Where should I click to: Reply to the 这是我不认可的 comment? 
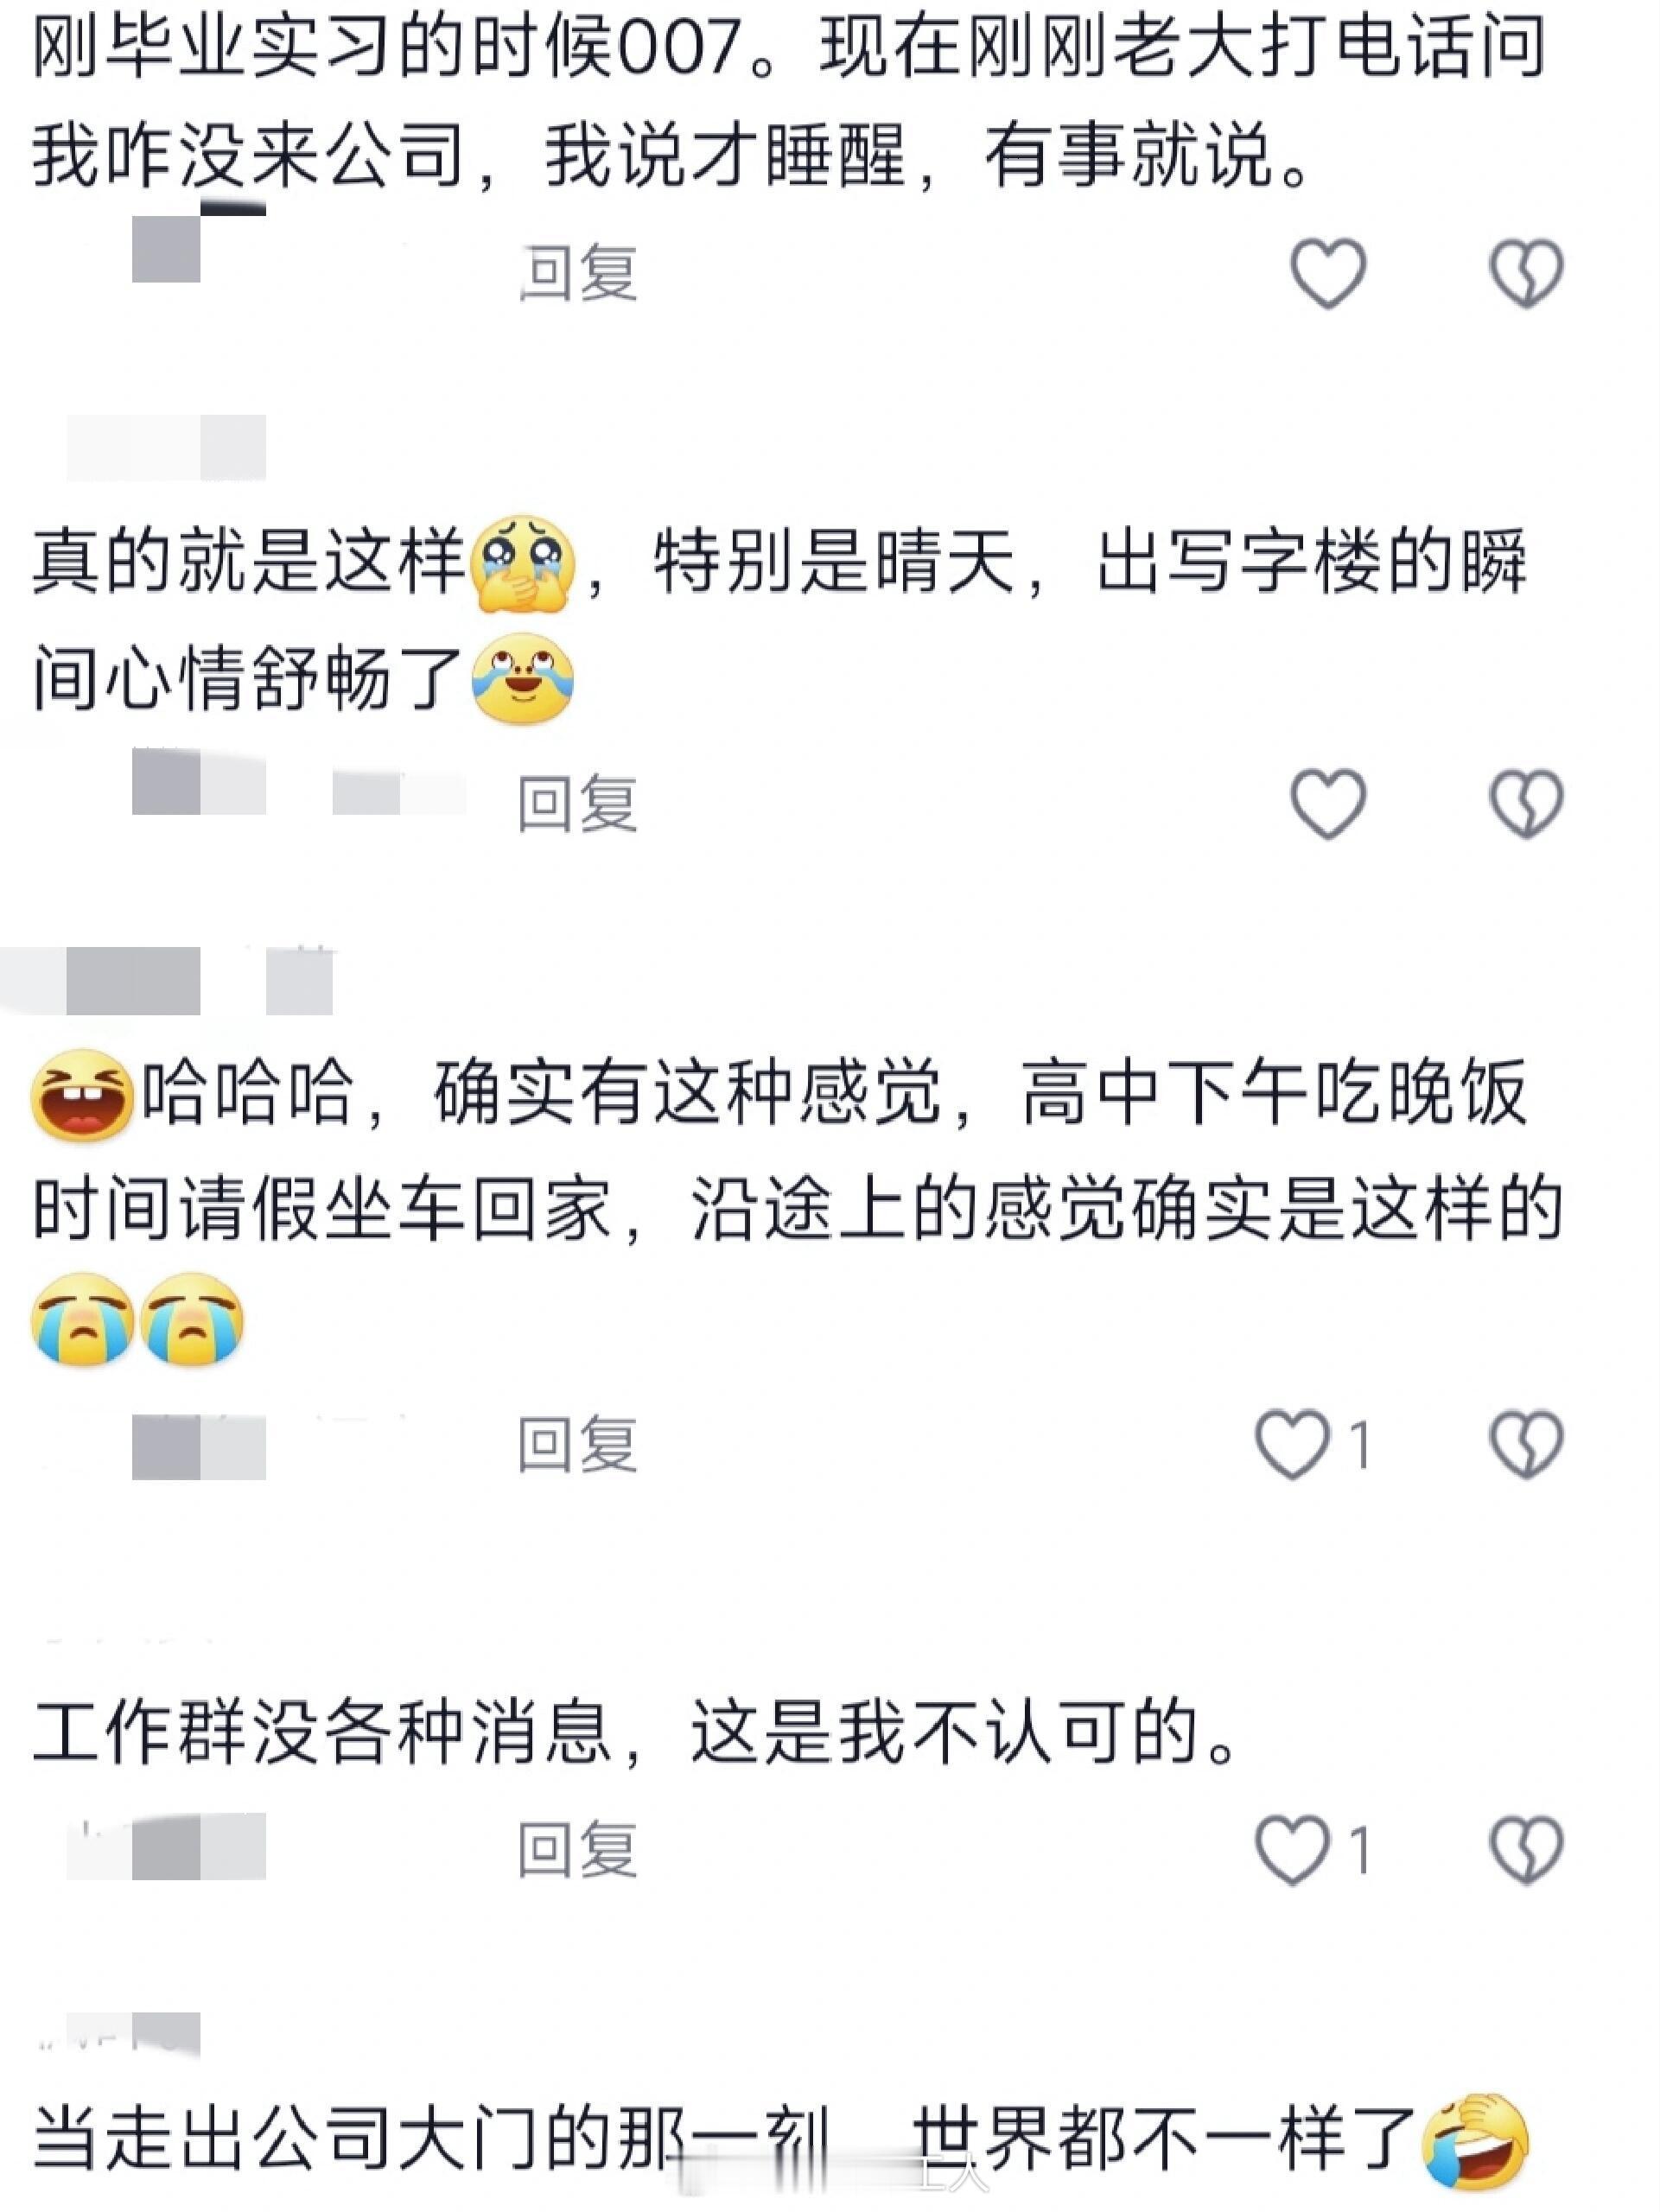pos(578,1850)
